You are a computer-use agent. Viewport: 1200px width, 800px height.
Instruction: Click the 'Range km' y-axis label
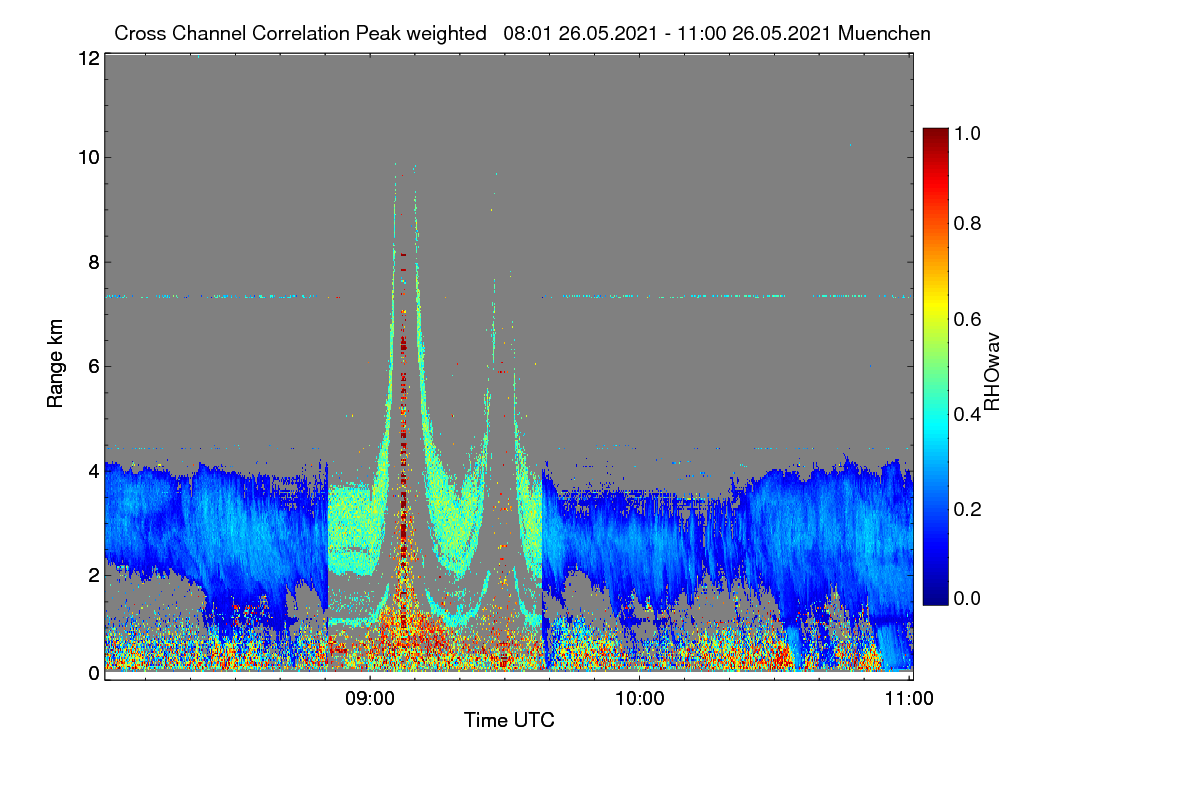tap(55, 365)
